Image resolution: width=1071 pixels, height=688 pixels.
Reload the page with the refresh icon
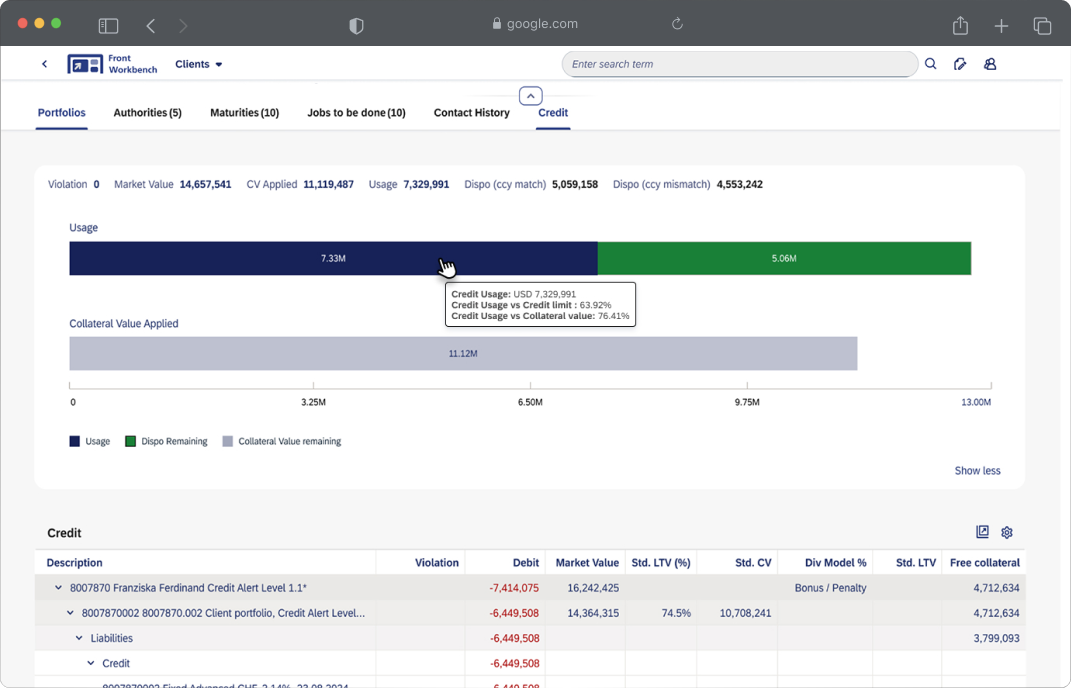coord(677,24)
